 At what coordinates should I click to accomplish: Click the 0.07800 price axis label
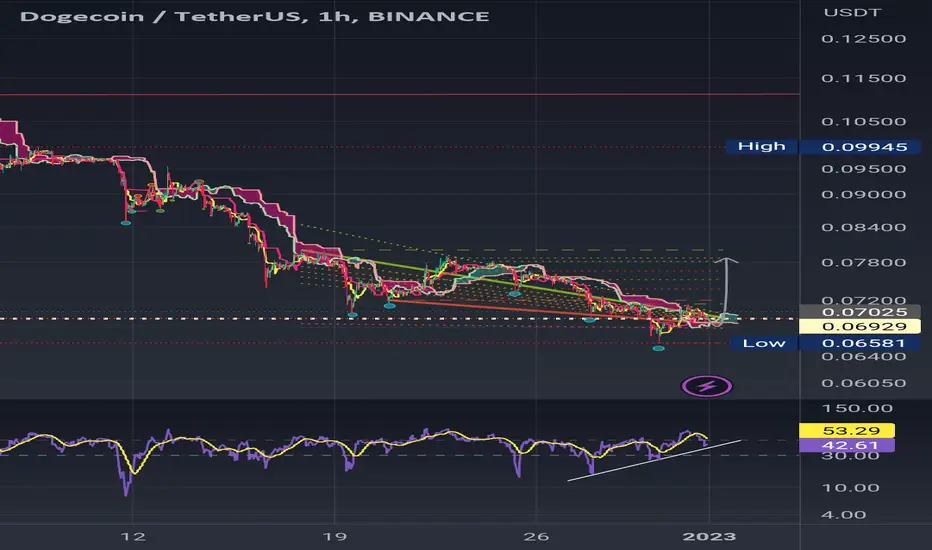(x=864, y=263)
